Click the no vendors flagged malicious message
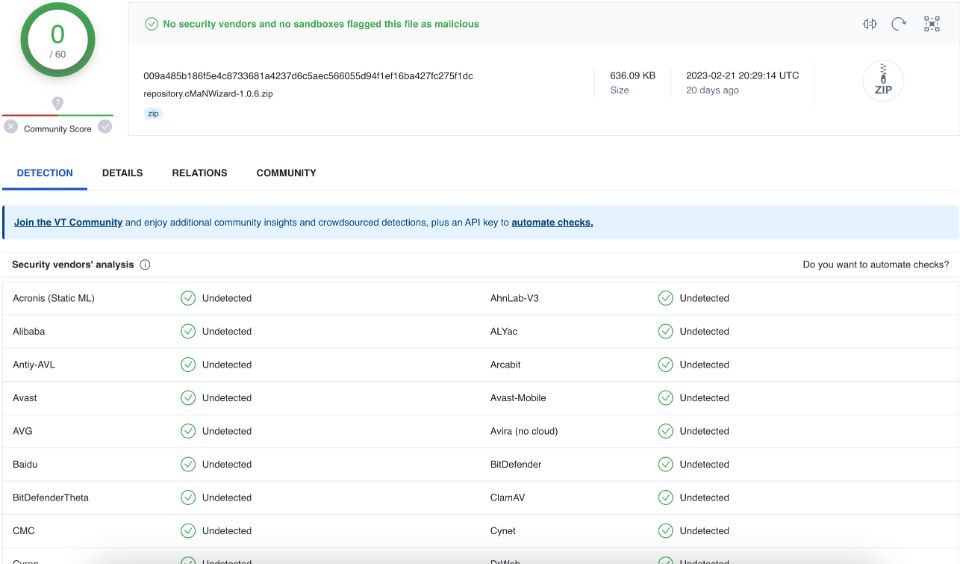960x564 pixels. (x=321, y=24)
